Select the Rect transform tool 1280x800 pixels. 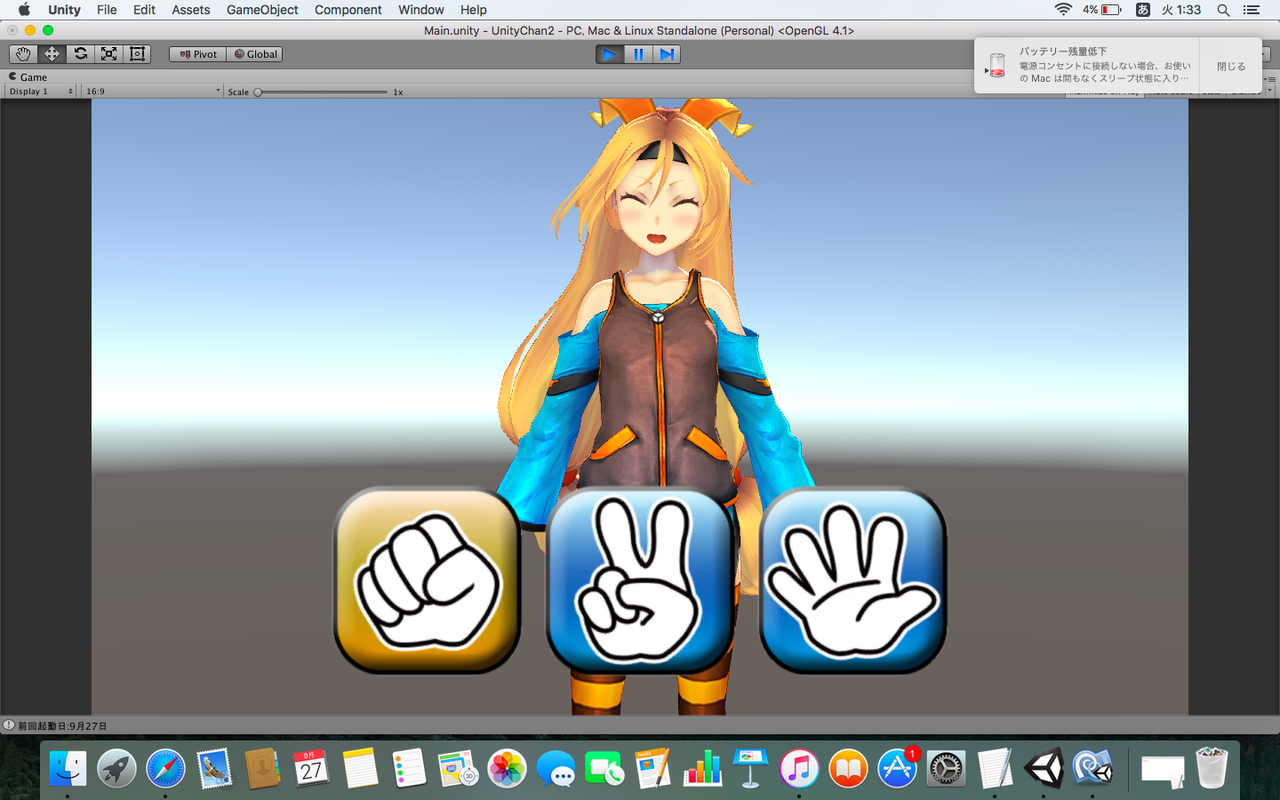(x=137, y=54)
